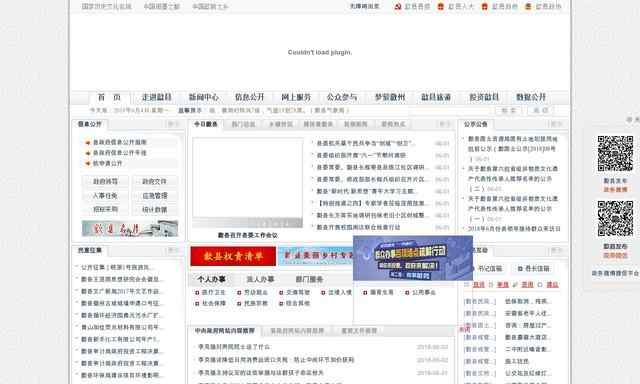640x384 pixels.
Task: Open 公众参与 in the navigation bar
Action: click(x=342, y=97)
